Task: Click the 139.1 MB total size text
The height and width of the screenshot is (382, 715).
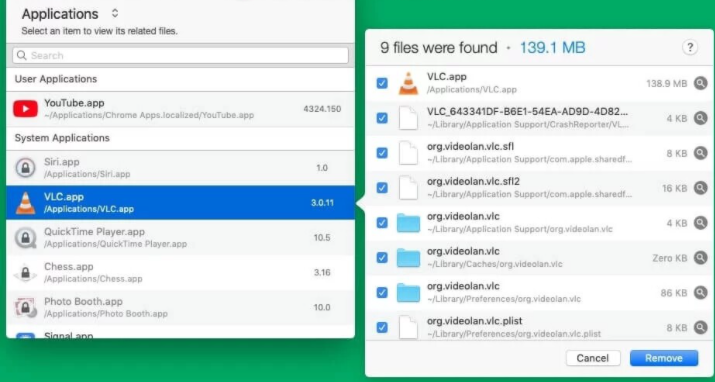Action: tap(553, 47)
